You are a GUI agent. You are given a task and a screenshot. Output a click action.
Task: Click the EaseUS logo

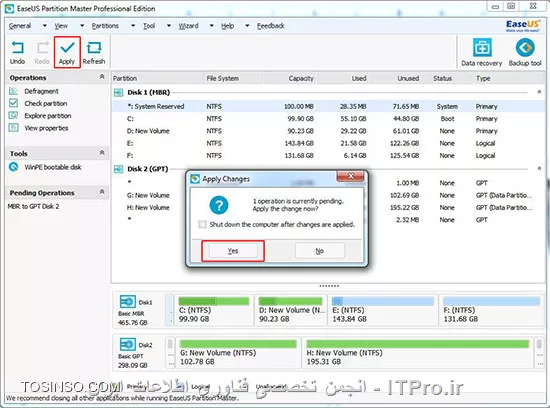tap(523, 26)
